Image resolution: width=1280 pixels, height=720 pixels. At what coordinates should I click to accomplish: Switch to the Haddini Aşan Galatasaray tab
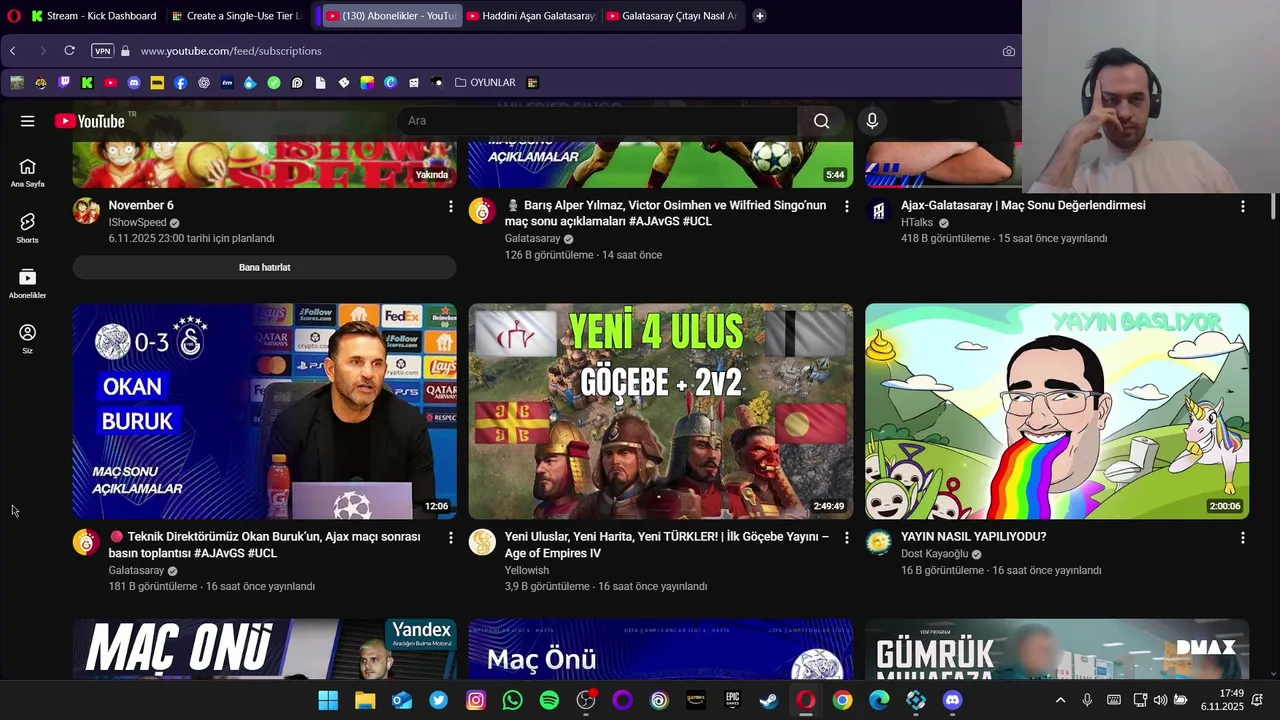(531, 16)
